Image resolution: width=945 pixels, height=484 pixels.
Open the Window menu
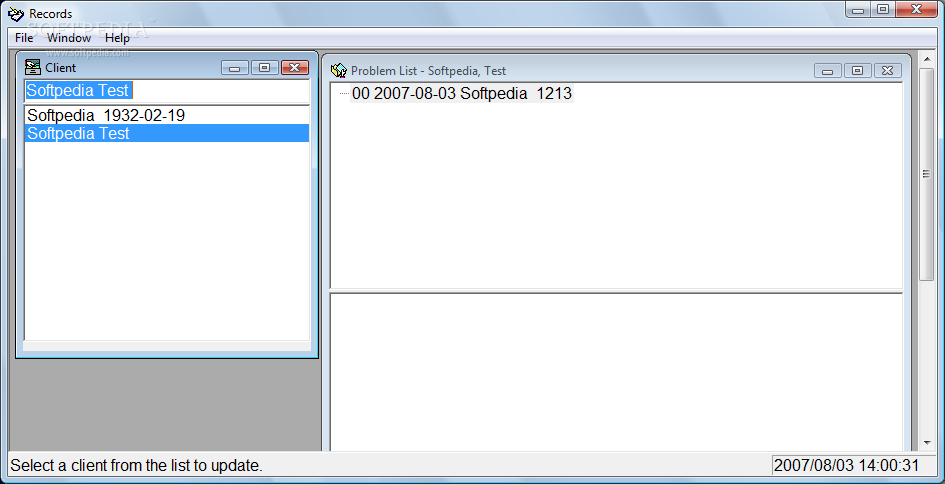(69, 38)
